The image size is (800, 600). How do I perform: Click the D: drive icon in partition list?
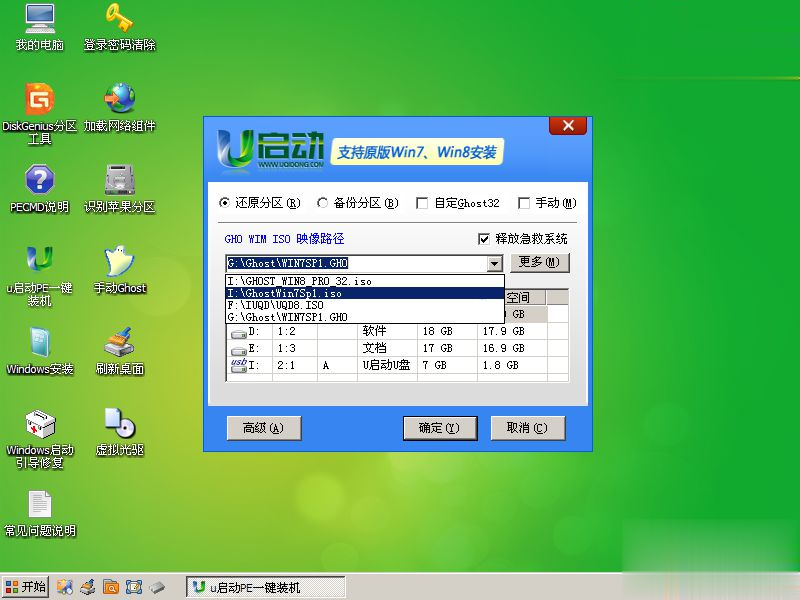tap(238, 333)
